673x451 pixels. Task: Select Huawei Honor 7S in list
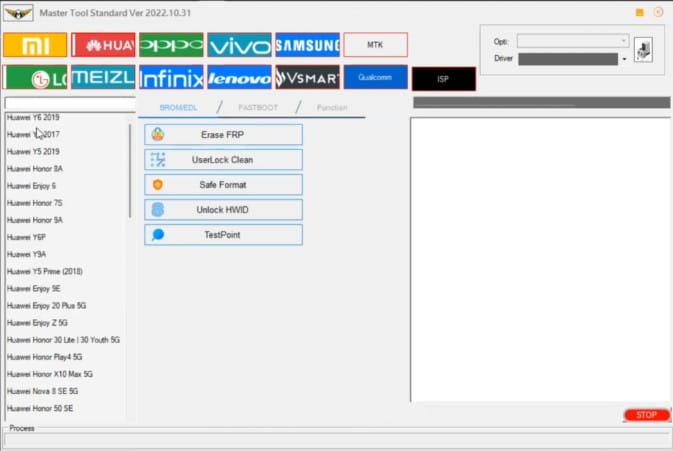point(35,203)
